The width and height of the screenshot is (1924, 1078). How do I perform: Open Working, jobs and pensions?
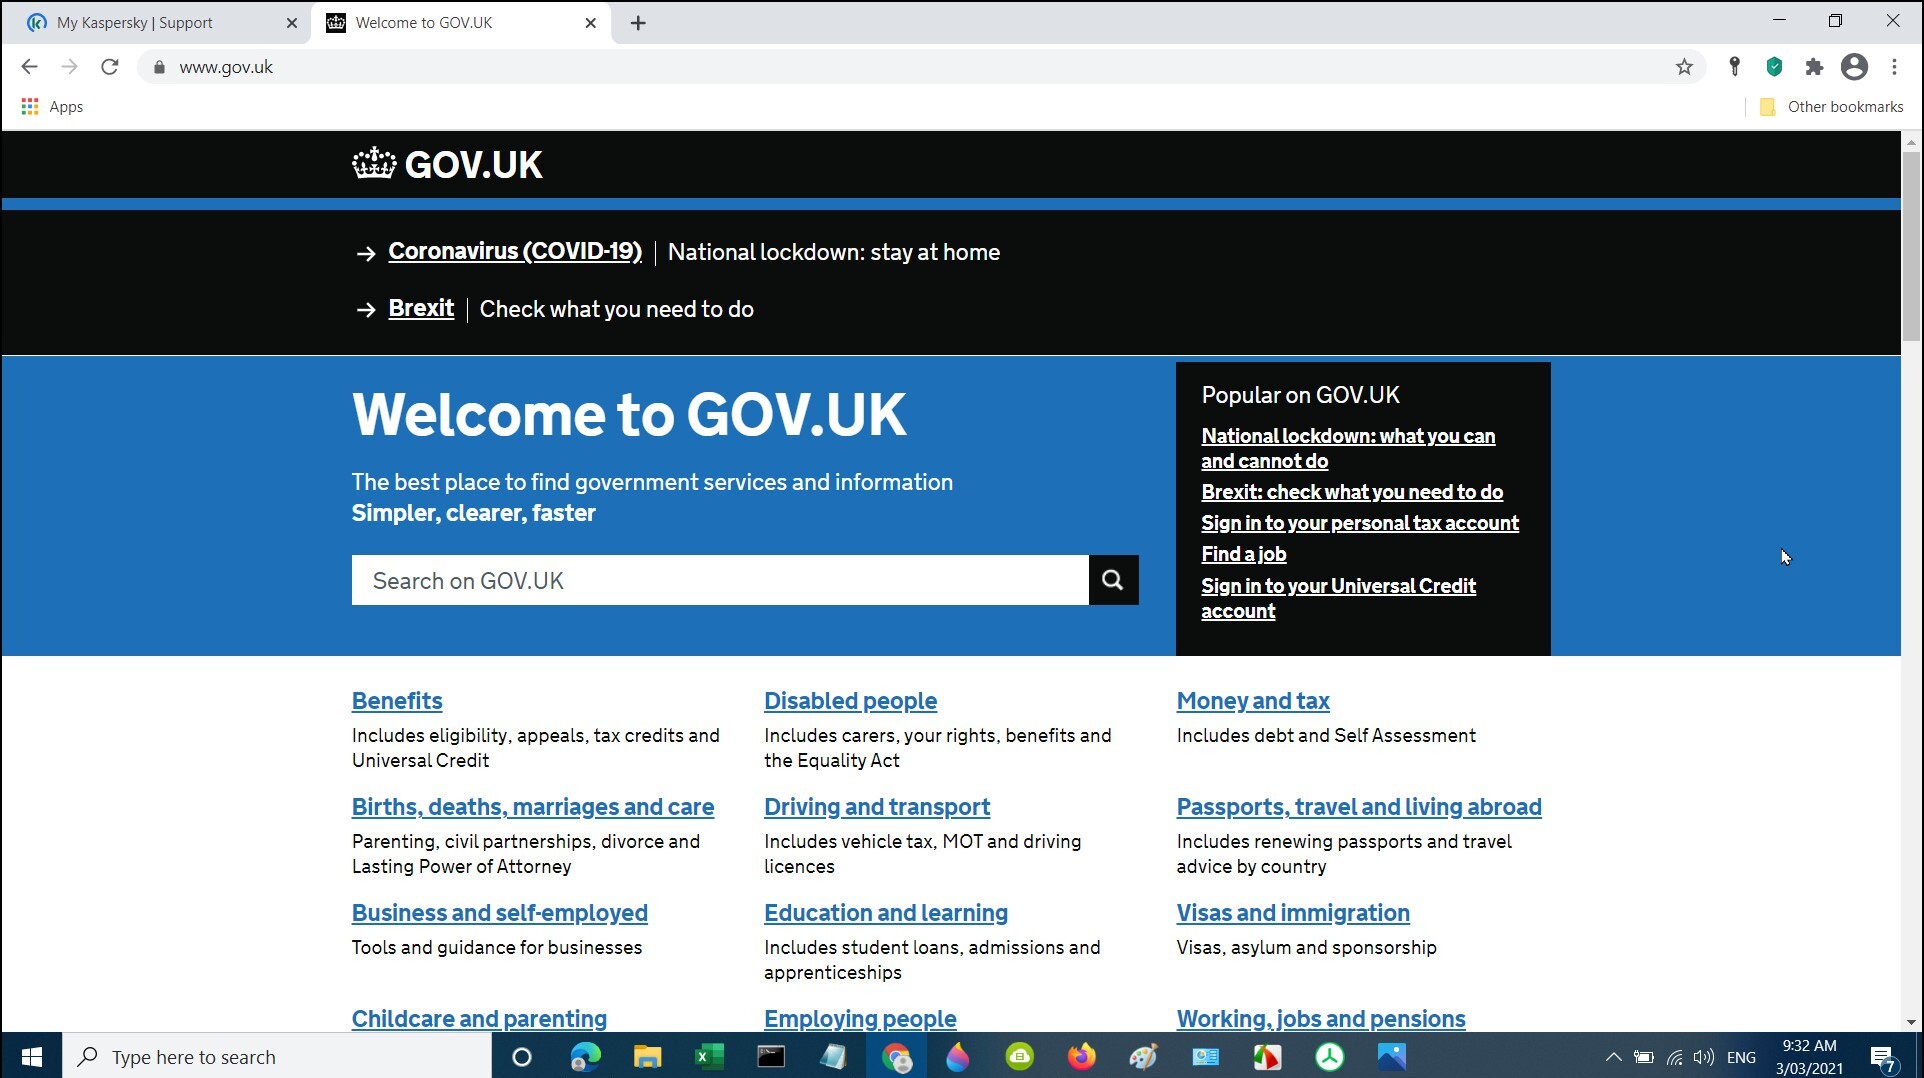[x=1321, y=1019]
